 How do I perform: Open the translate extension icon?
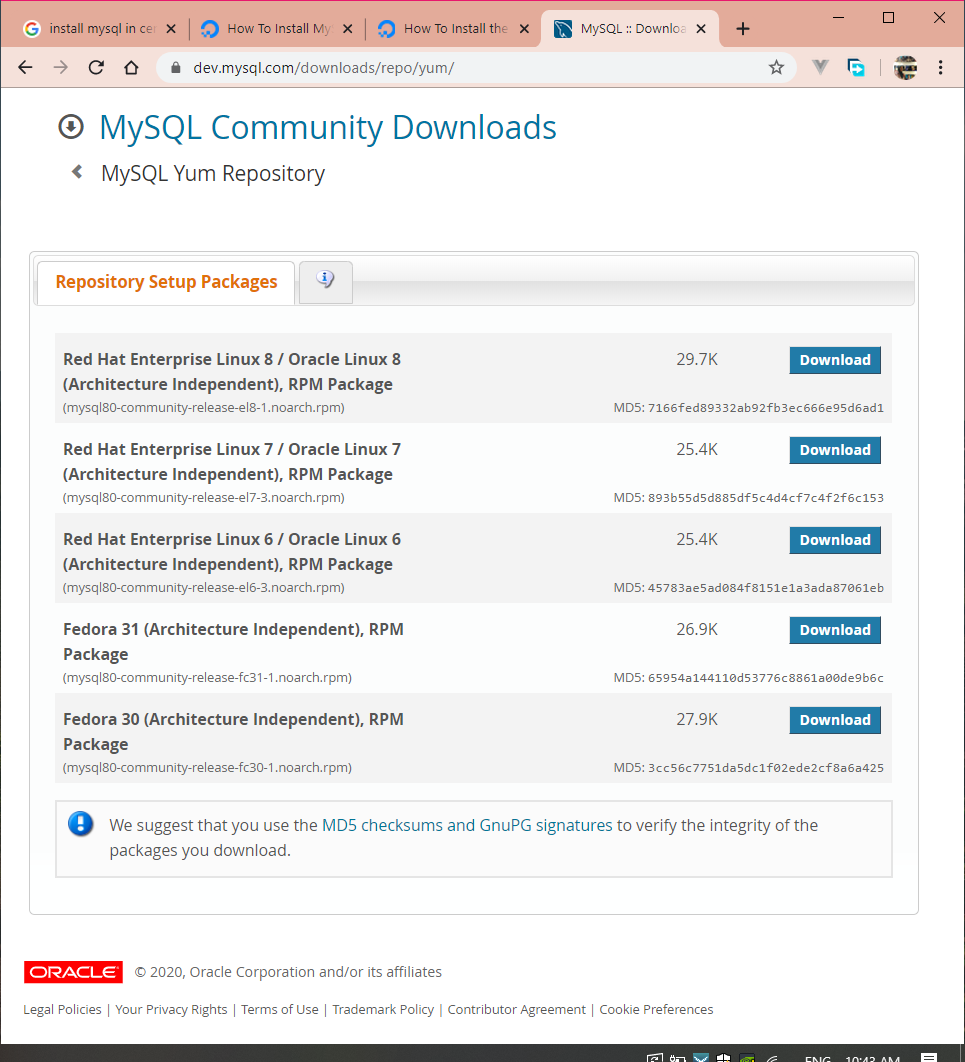(x=856, y=67)
